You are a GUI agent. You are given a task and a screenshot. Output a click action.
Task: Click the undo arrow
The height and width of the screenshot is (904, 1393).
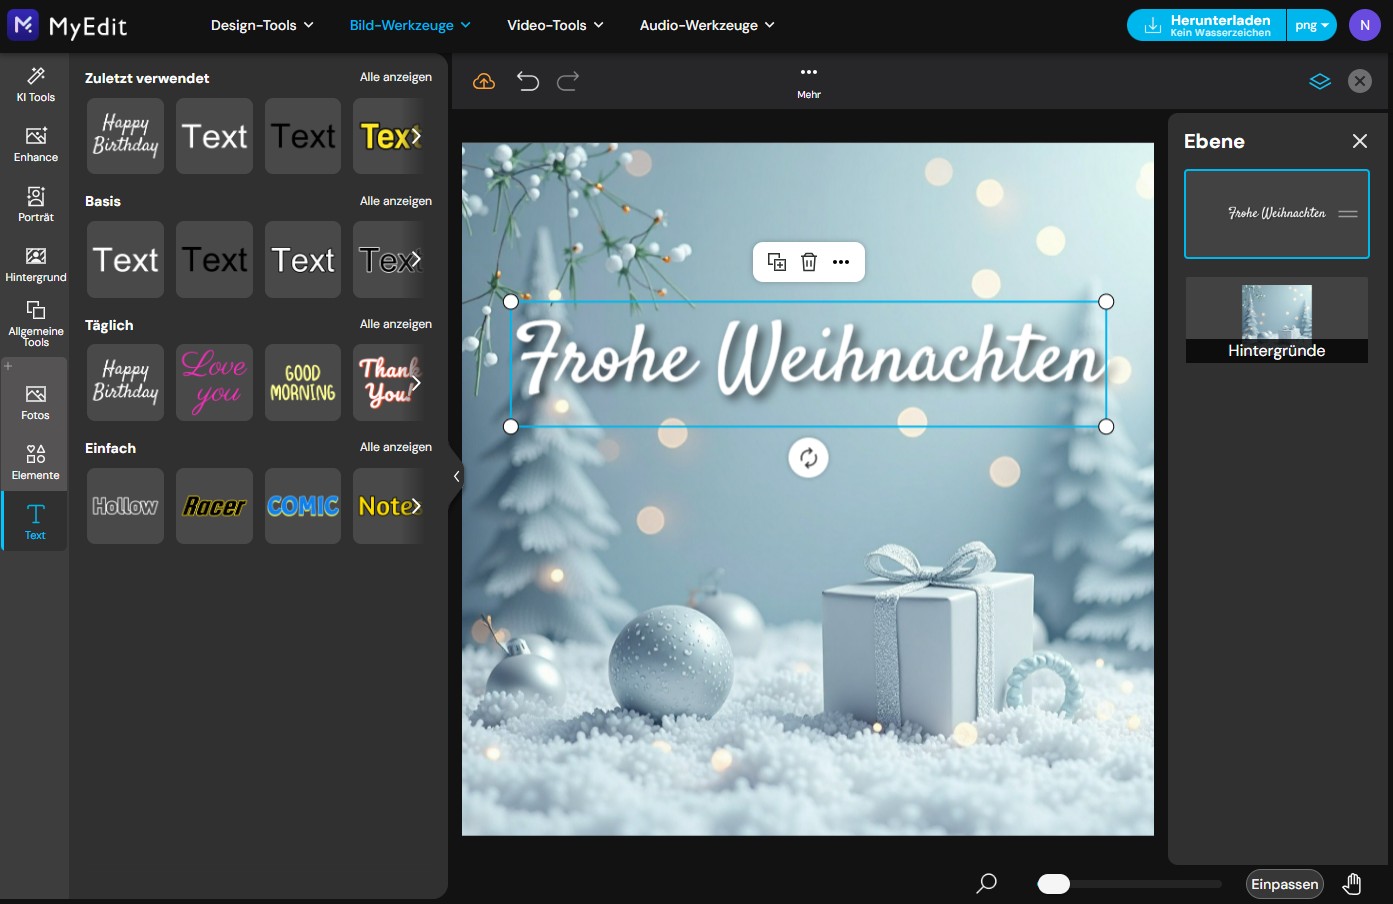click(x=528, y=81)
